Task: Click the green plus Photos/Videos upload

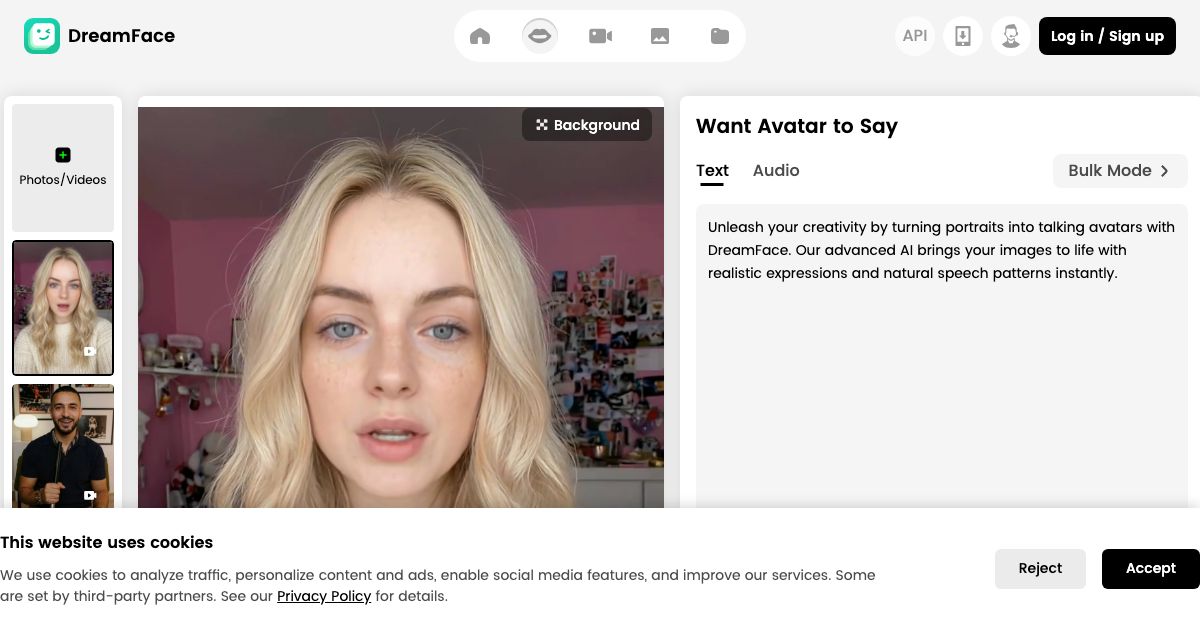Action: (63, 156)
